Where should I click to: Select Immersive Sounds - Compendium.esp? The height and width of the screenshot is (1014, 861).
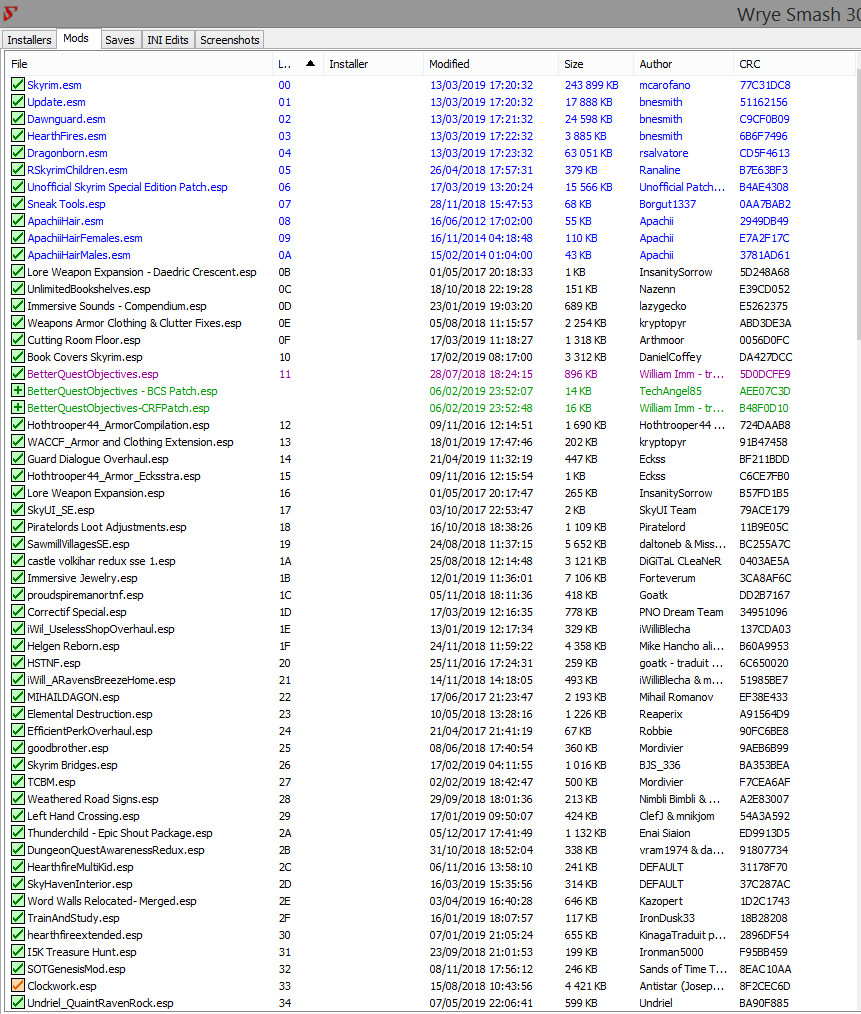[x=116, y=306]
